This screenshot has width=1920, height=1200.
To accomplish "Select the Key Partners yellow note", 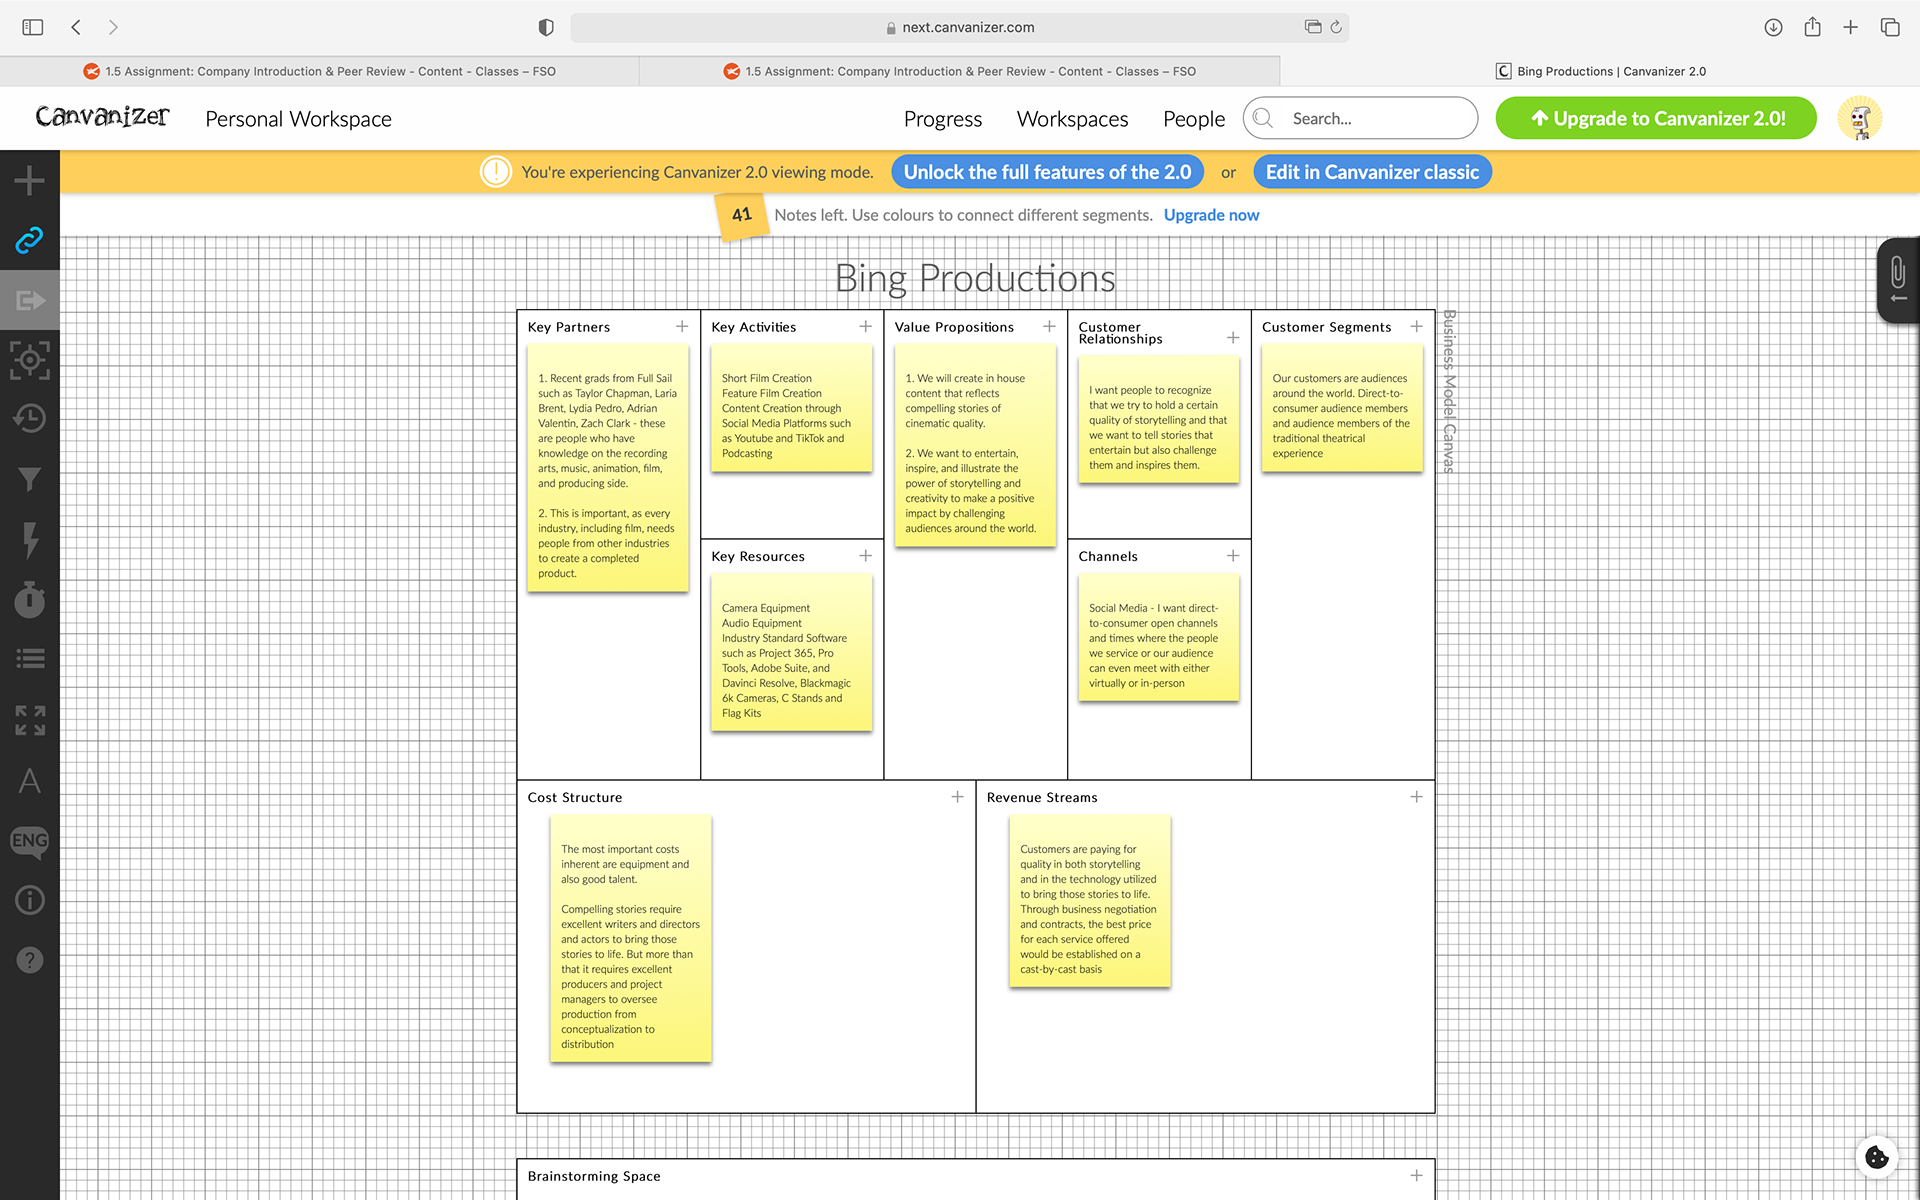I will (608, 468).
